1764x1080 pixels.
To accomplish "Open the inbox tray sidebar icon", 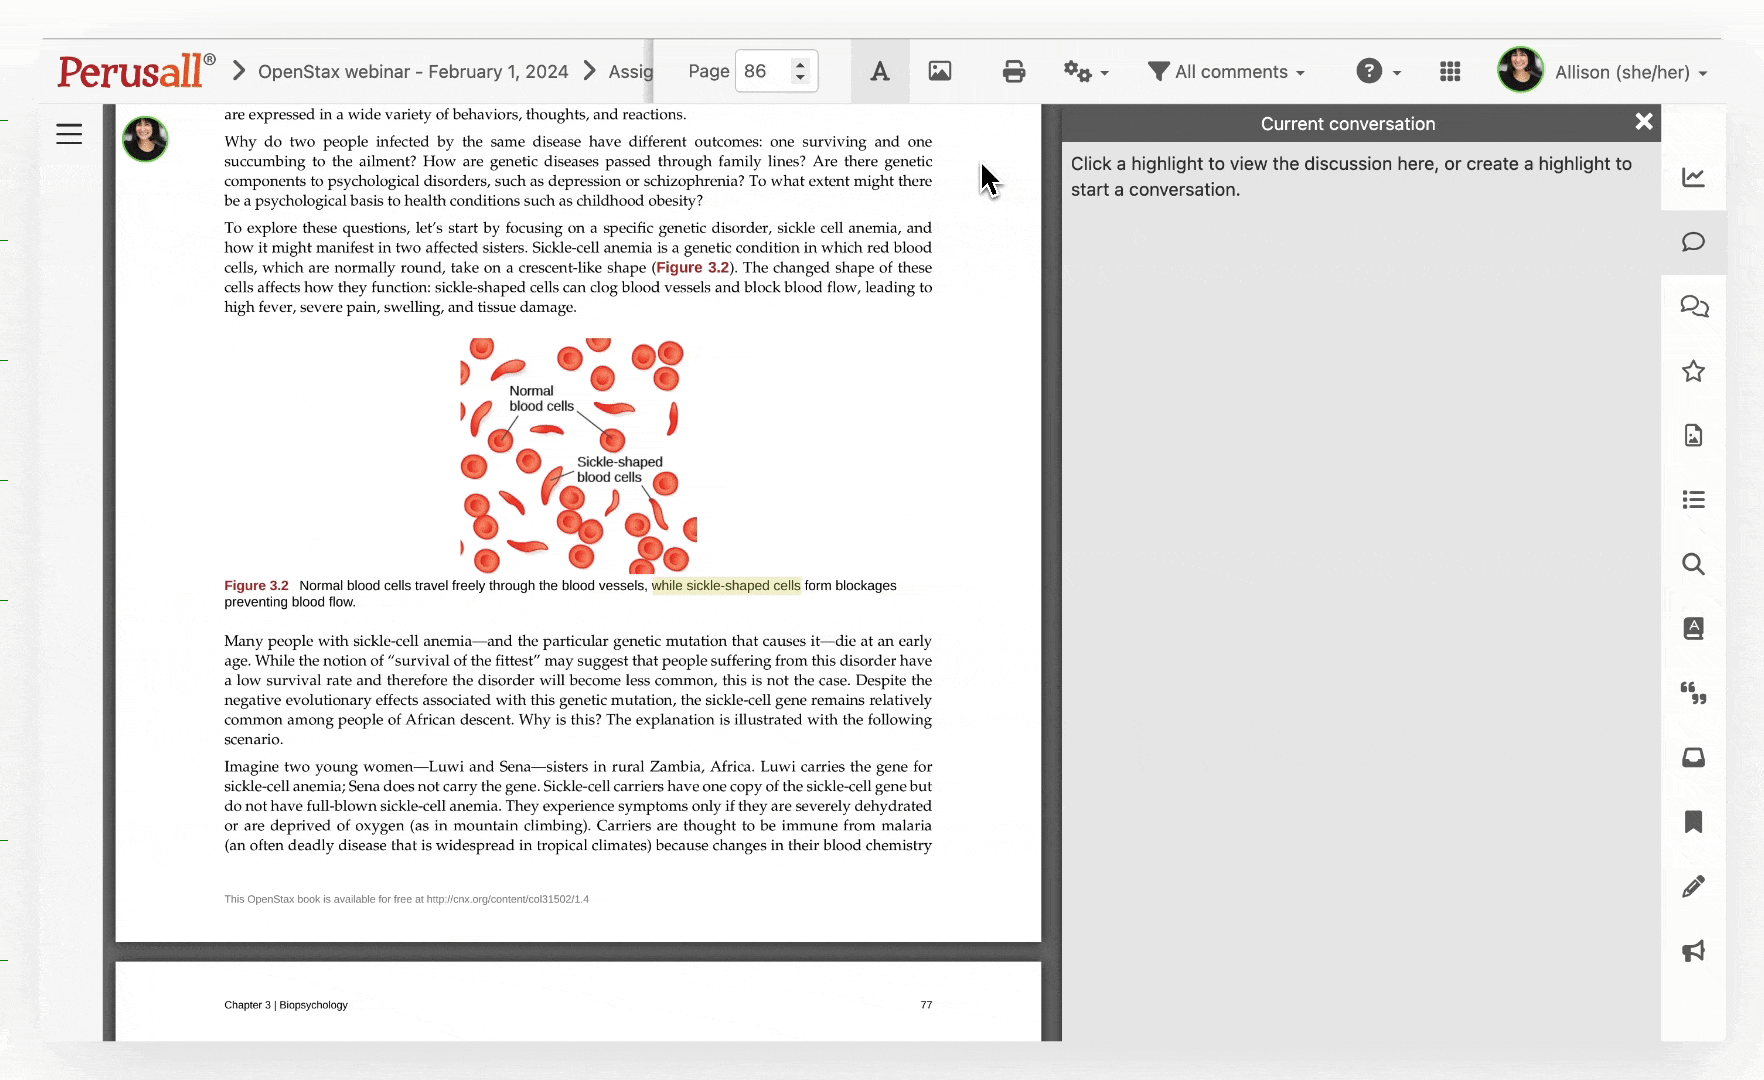I will (x=1693, y=757).
